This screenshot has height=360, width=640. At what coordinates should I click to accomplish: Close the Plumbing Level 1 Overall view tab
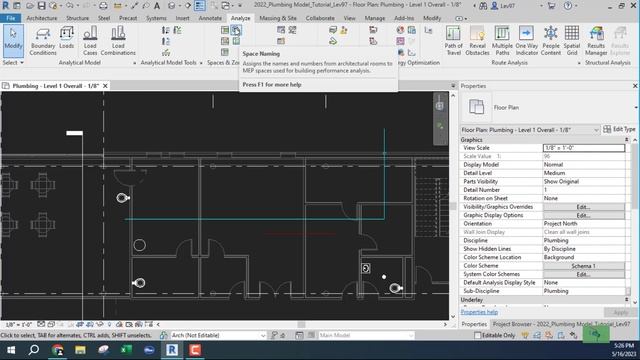105,86
